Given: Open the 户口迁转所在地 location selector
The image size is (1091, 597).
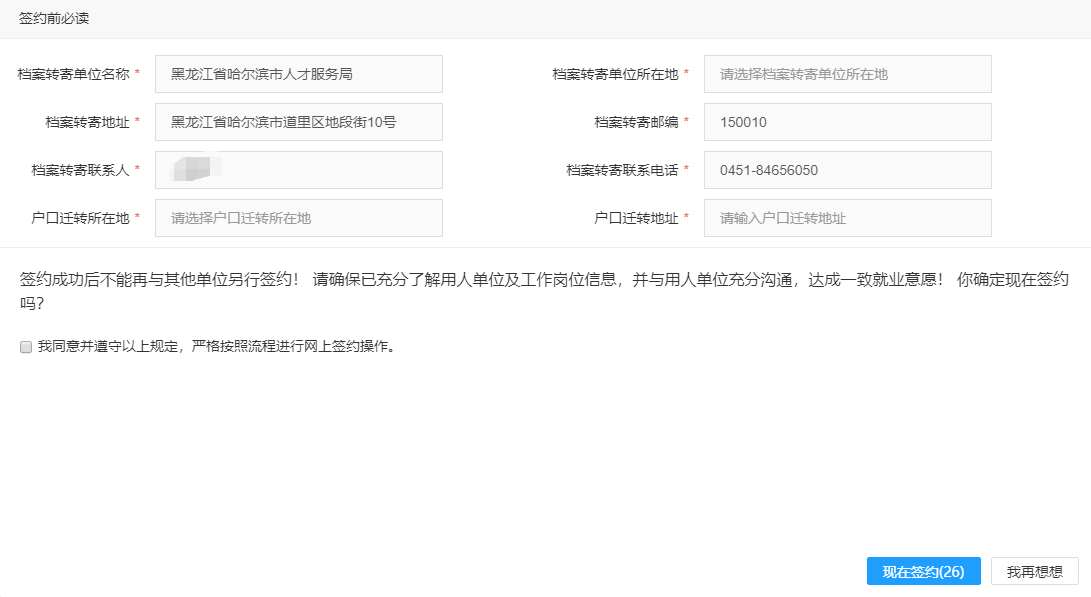Looking at the screenshot, I should coord(298,218).
